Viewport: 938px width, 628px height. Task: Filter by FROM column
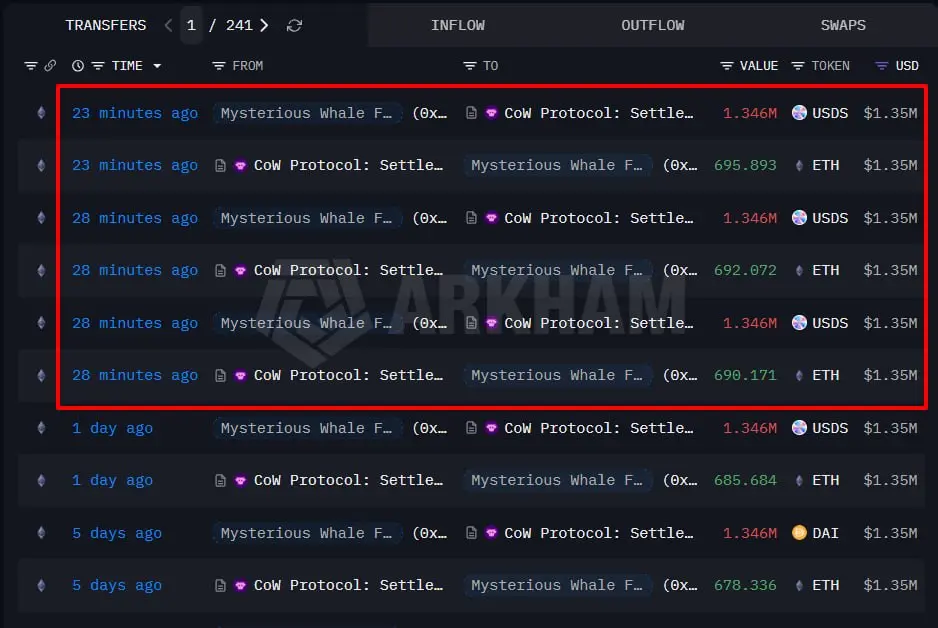point(219,66)
